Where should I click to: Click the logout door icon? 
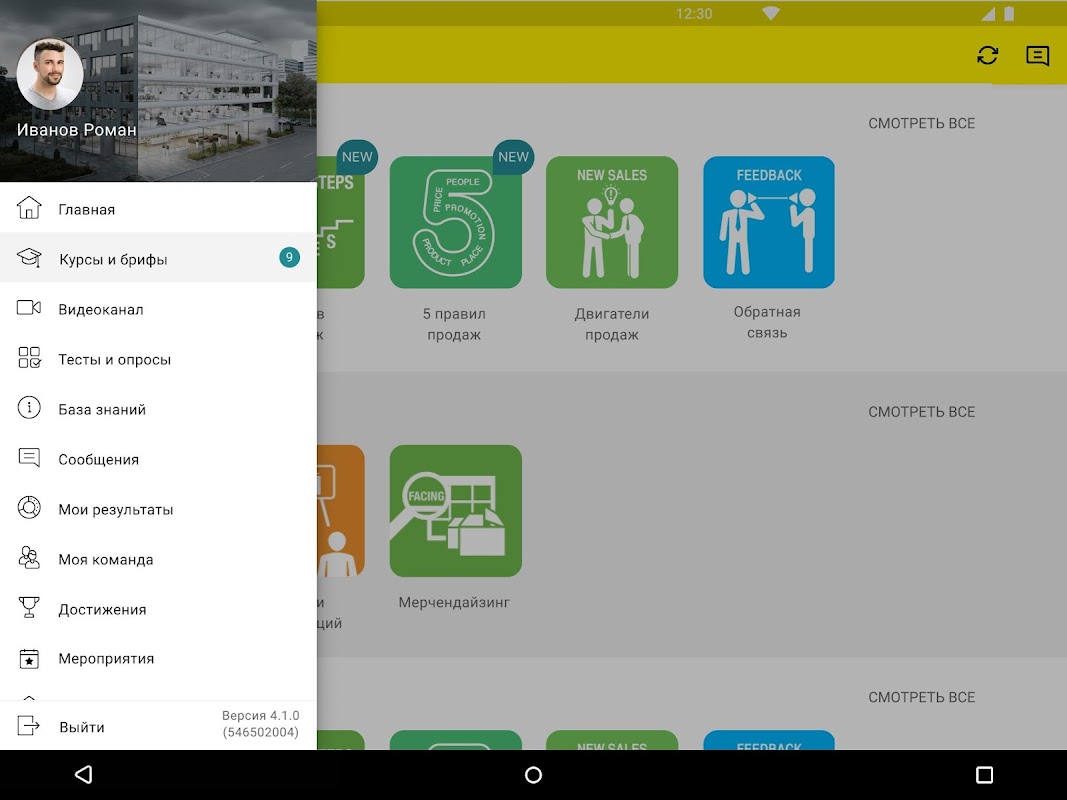29,726
